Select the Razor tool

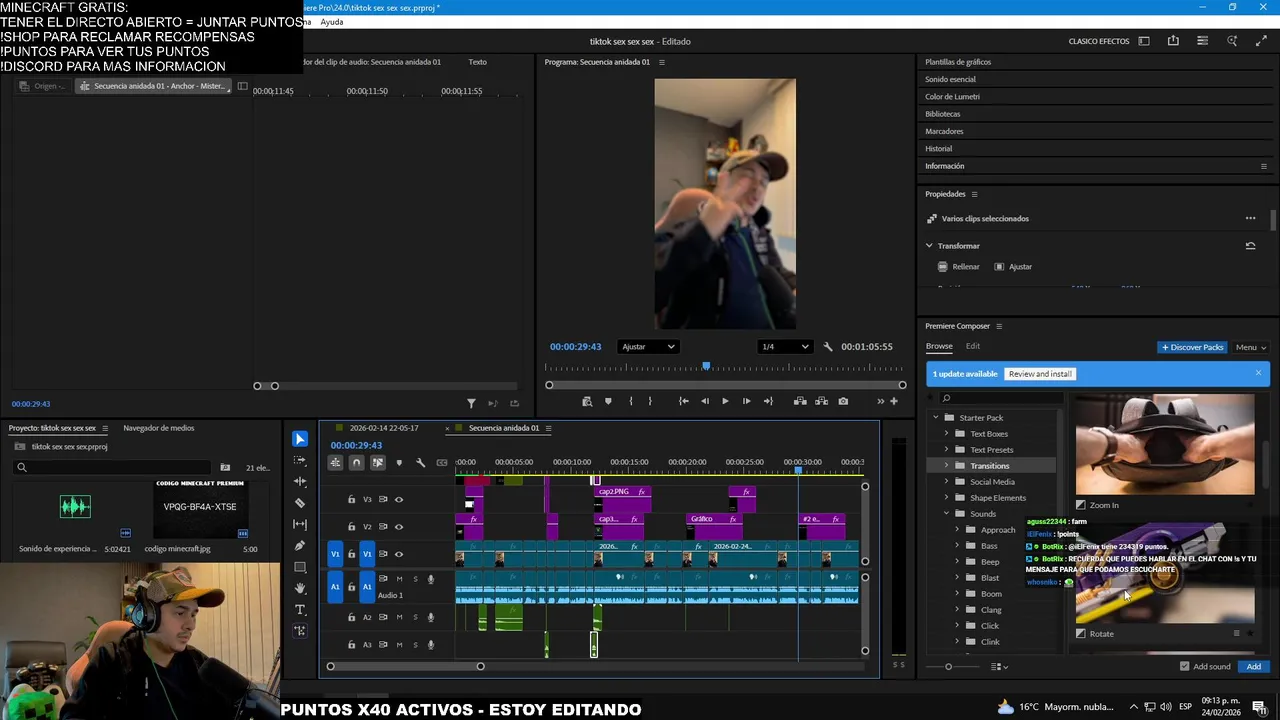pyautogui.click(x=300, y=503)
